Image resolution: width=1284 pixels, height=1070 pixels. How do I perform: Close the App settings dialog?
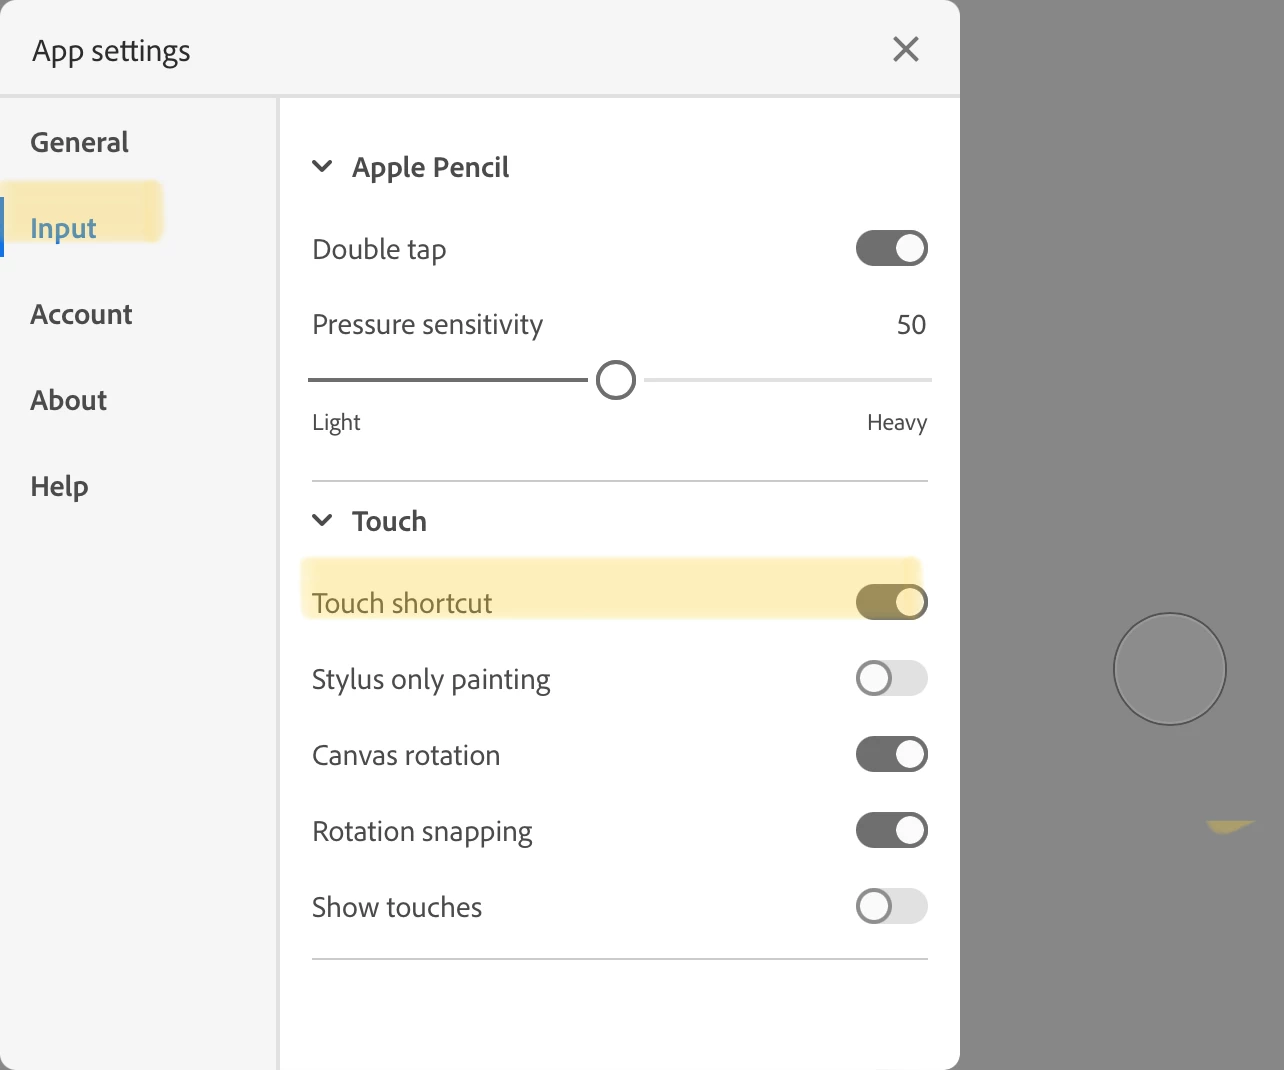[x=906, y=49]
